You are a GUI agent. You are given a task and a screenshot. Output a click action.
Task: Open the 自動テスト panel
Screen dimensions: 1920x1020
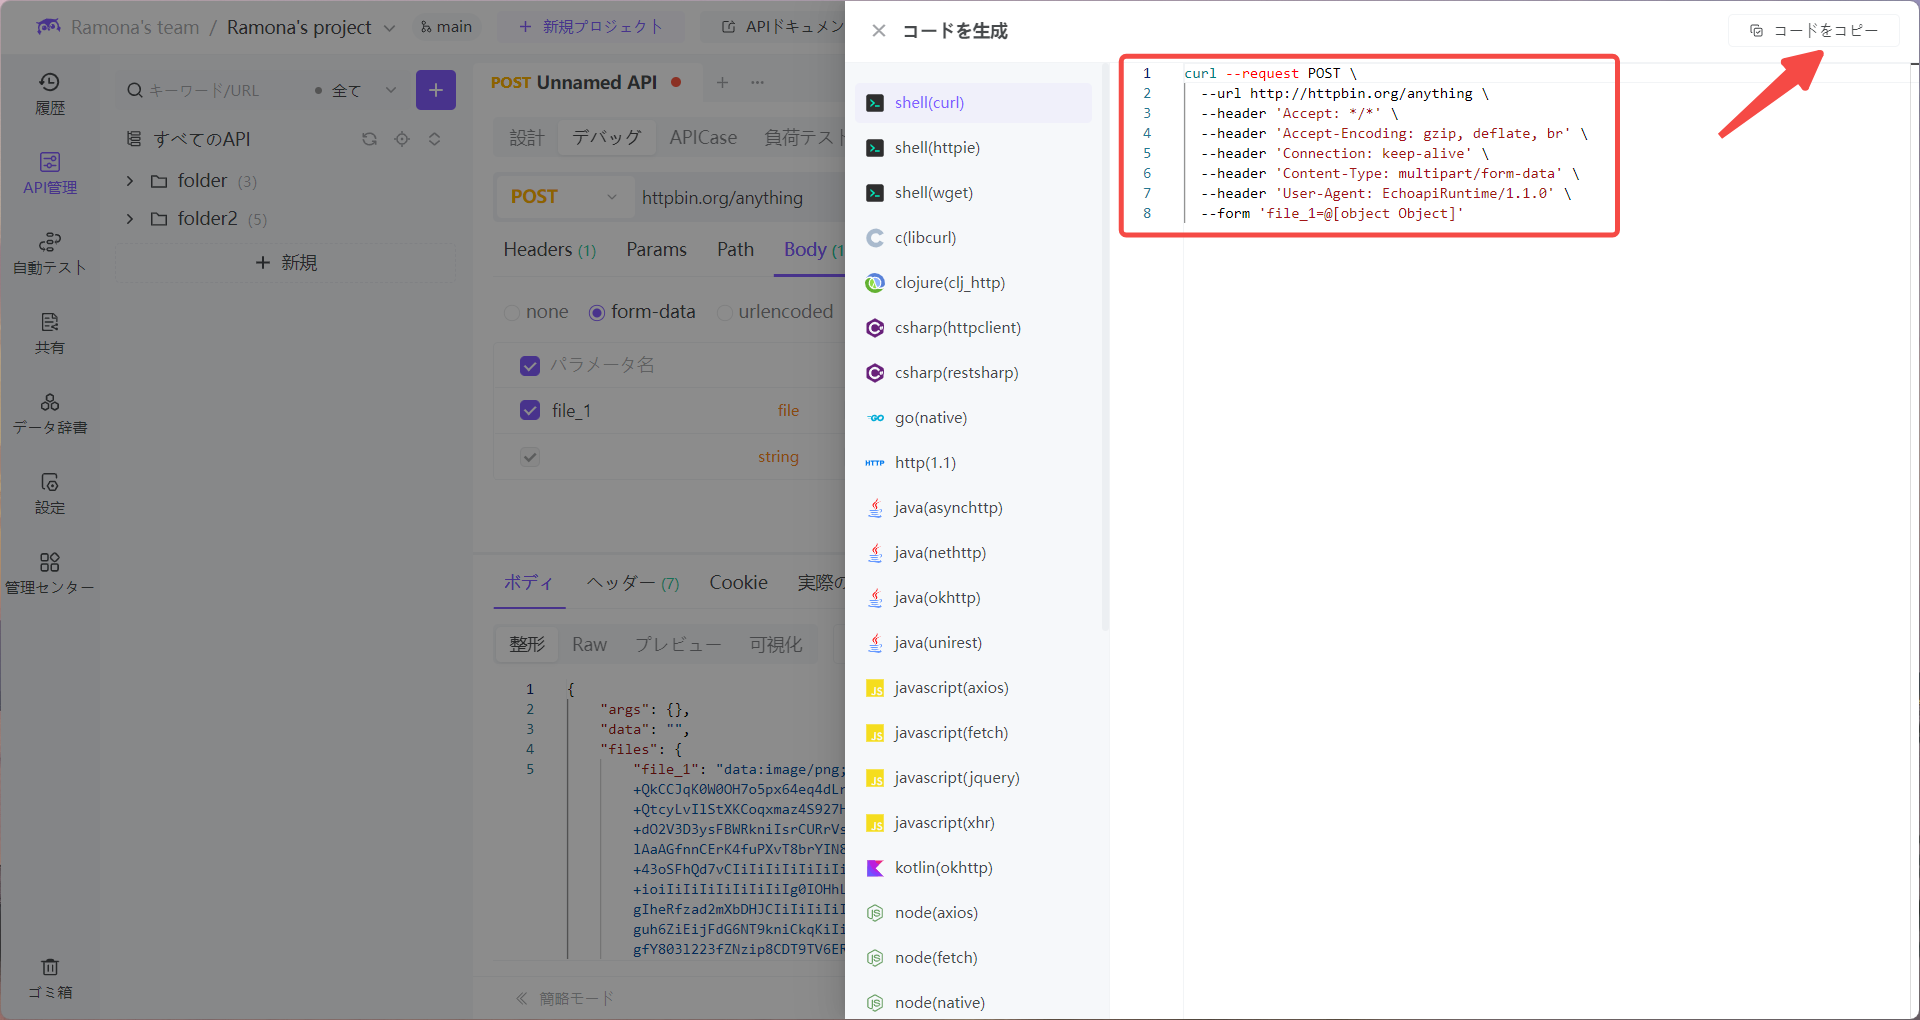50,252
